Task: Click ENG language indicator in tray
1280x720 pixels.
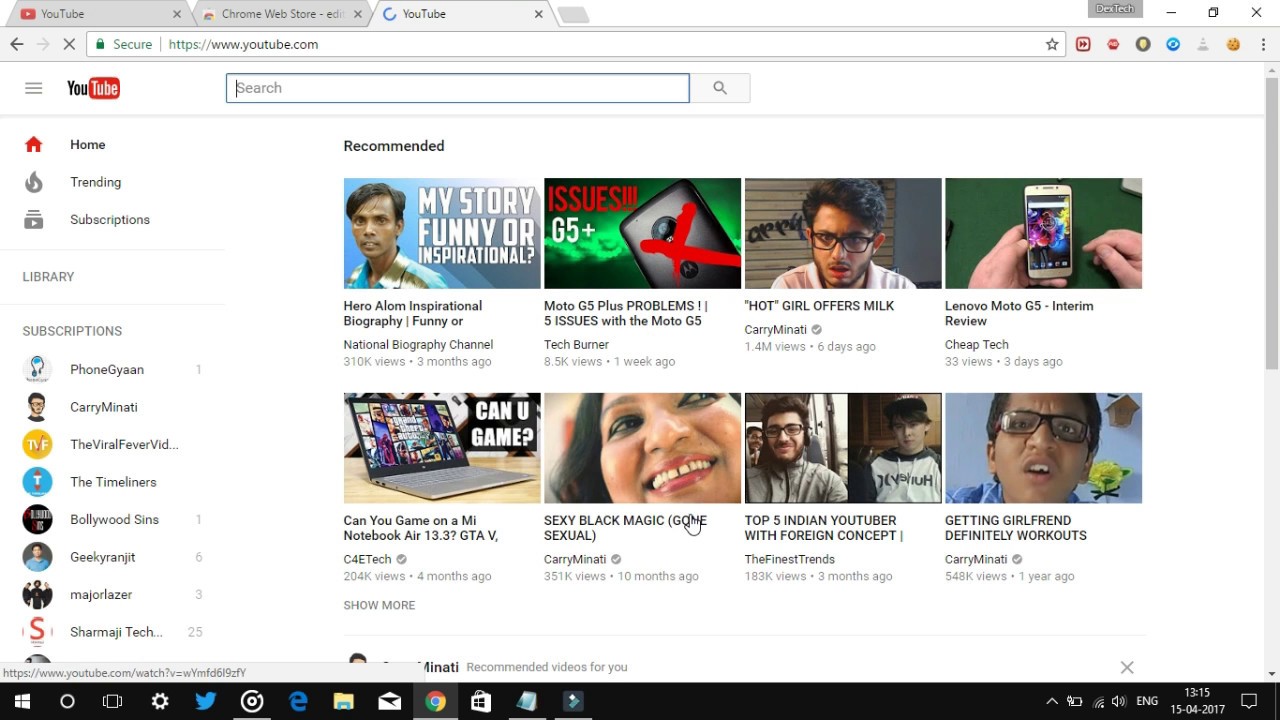Action: 1147,701
